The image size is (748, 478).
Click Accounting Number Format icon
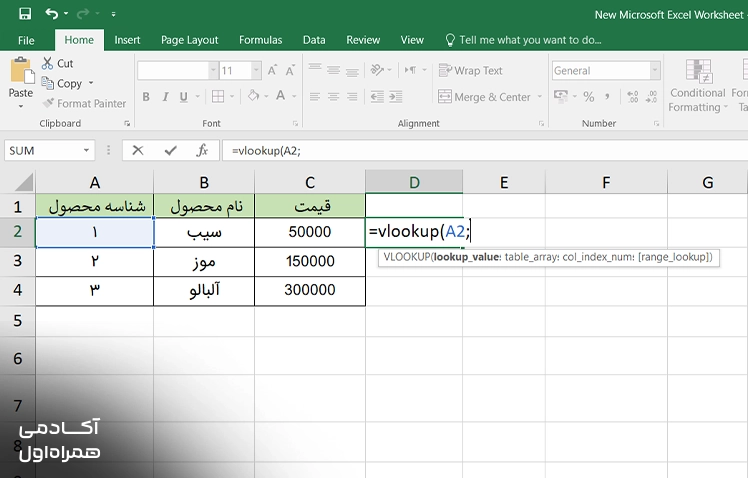pos(561,97)
